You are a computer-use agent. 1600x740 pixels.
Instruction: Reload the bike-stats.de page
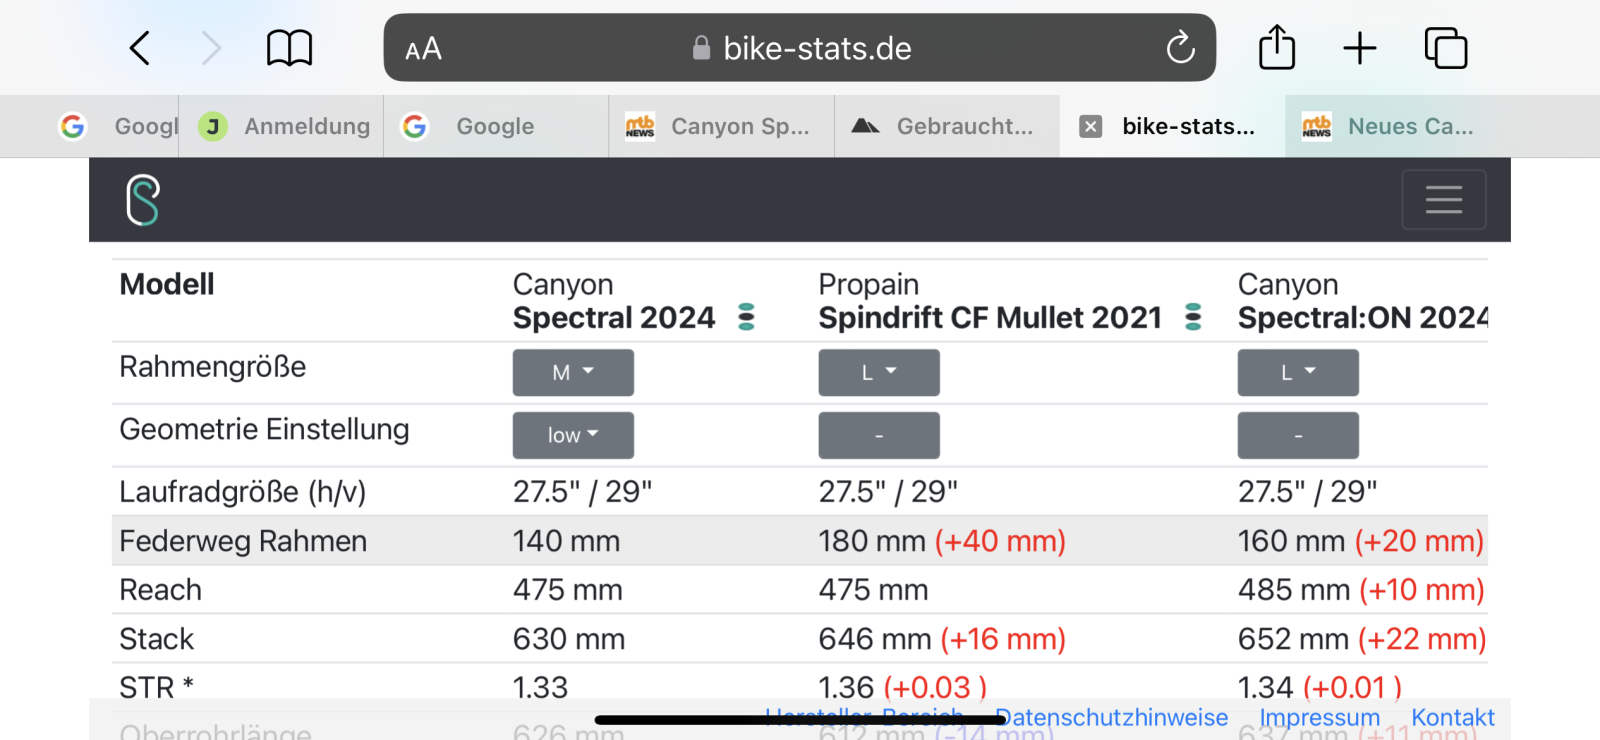coord(1180,47)
